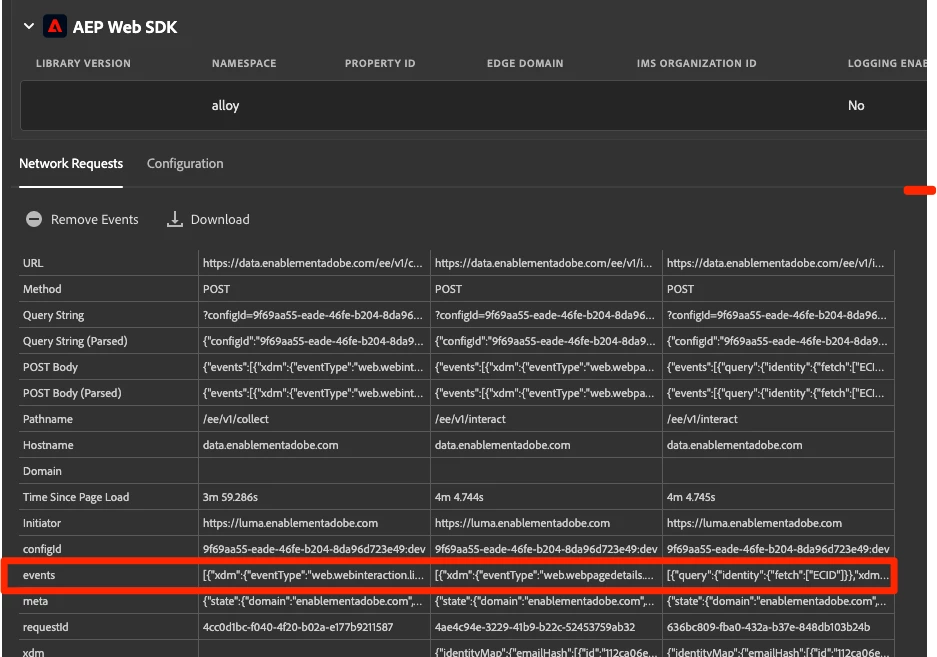Screen dimensions: 937x657
Task: Open the Configuration tab
Action: coord(185,164)
